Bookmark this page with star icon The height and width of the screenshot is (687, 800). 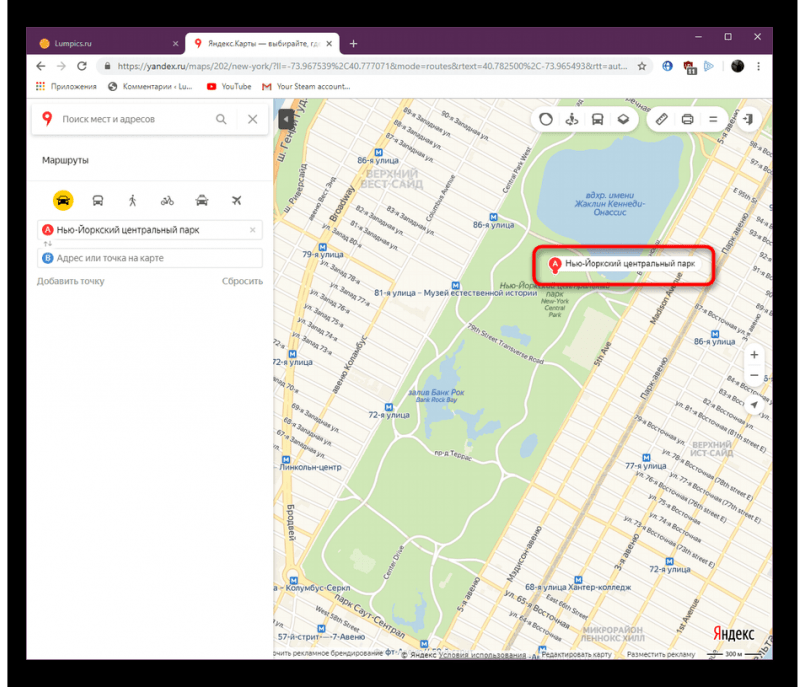(x=642, y=66)
